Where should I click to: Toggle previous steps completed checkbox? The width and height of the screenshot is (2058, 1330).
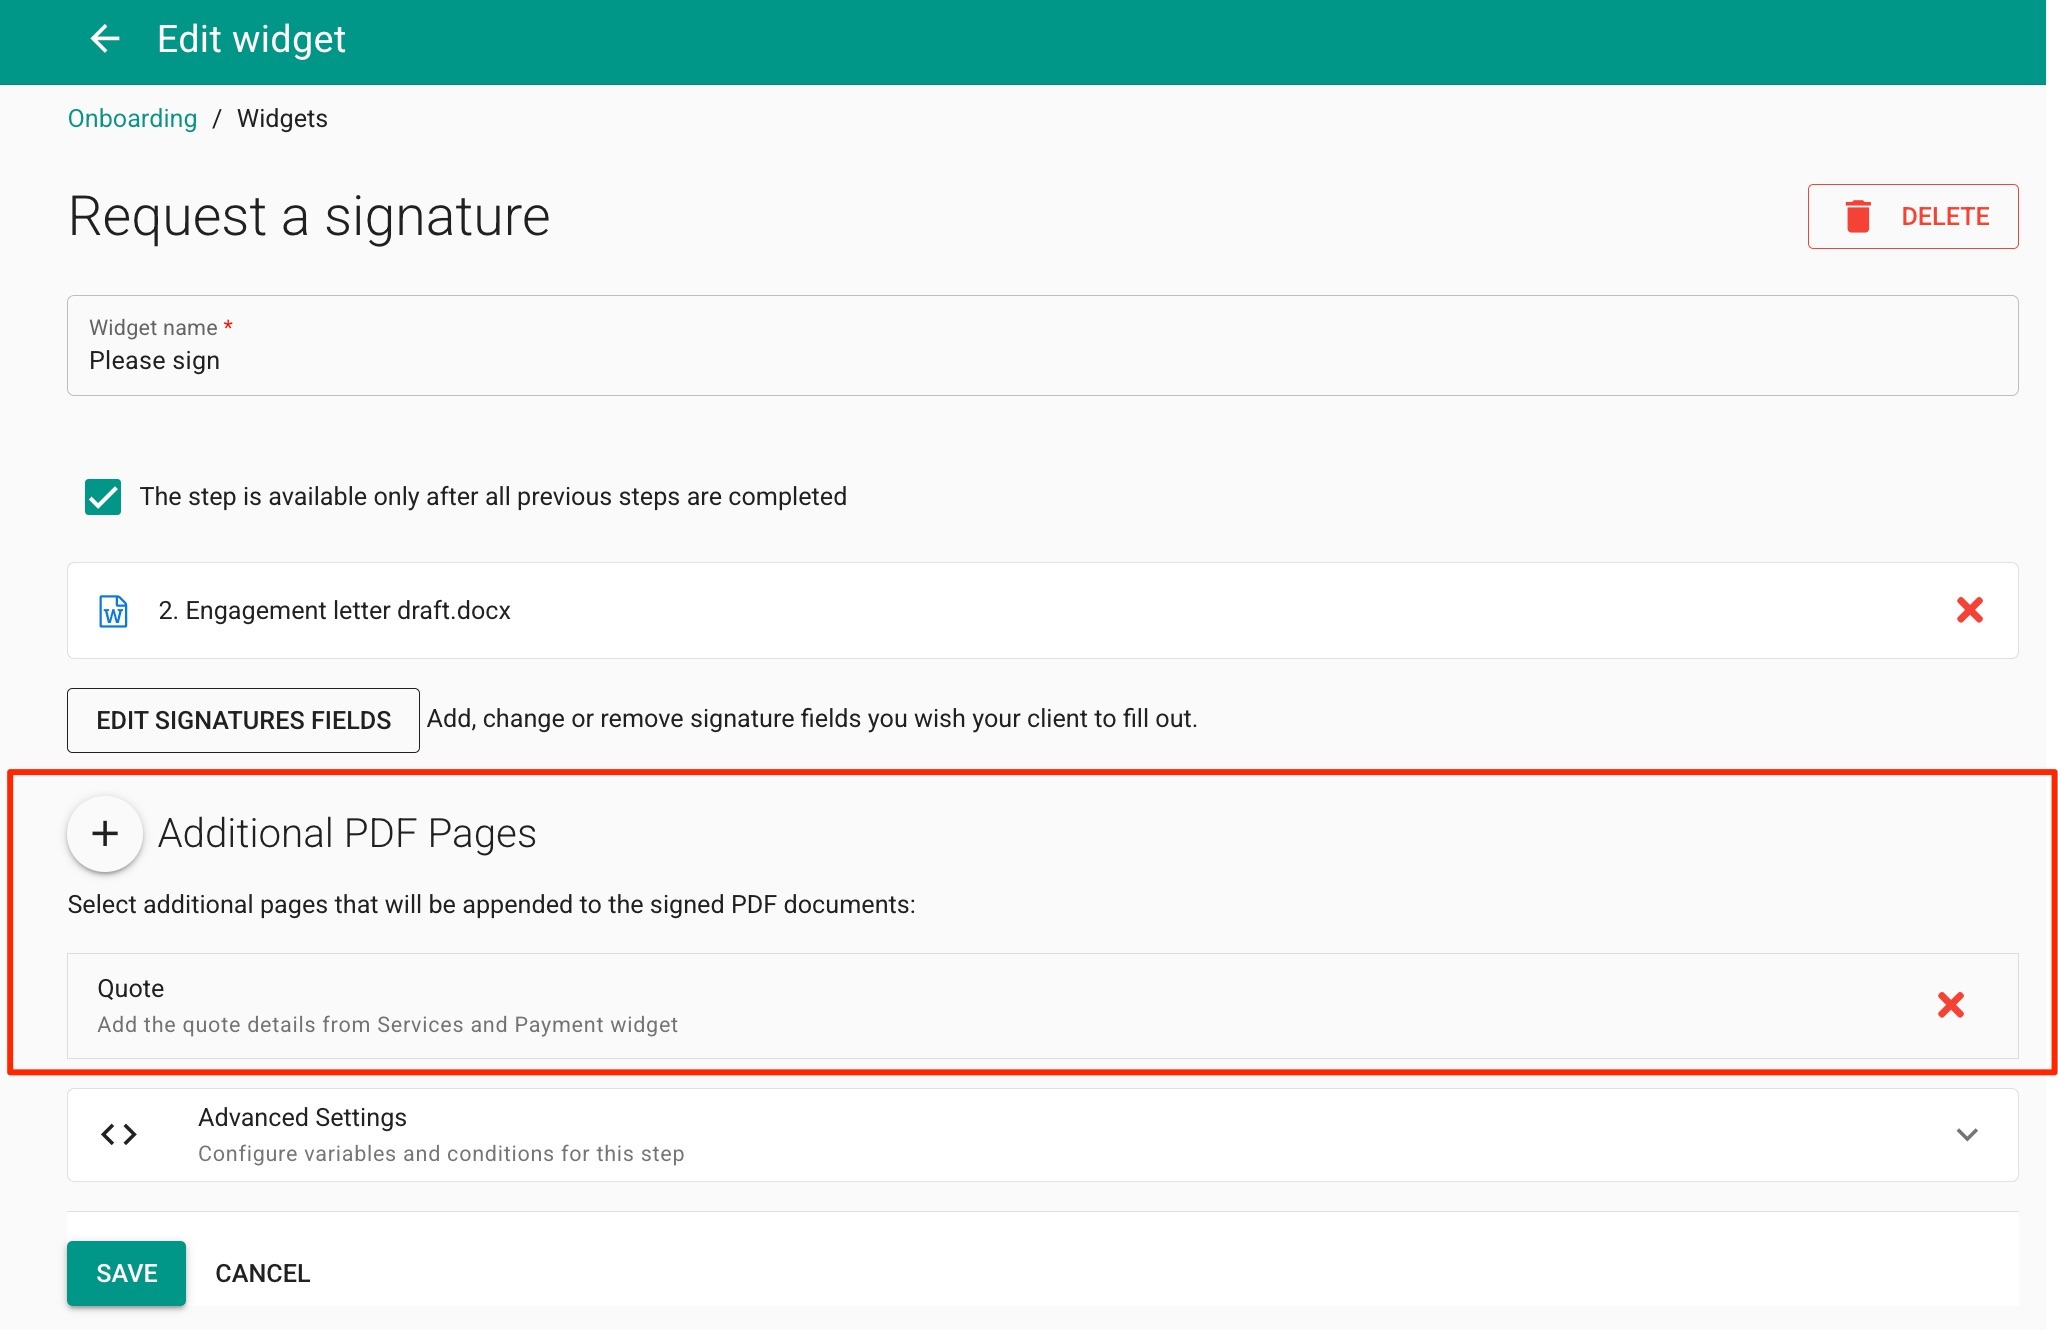coord(103,497)
